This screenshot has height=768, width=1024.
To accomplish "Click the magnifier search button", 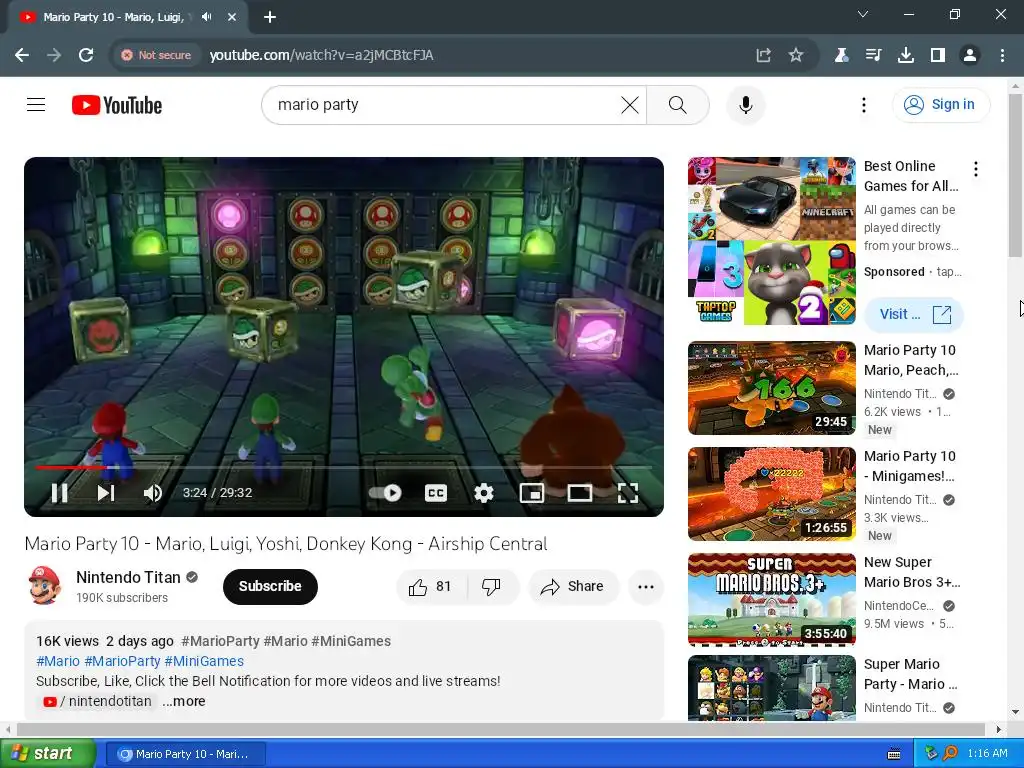I will 677,104.
